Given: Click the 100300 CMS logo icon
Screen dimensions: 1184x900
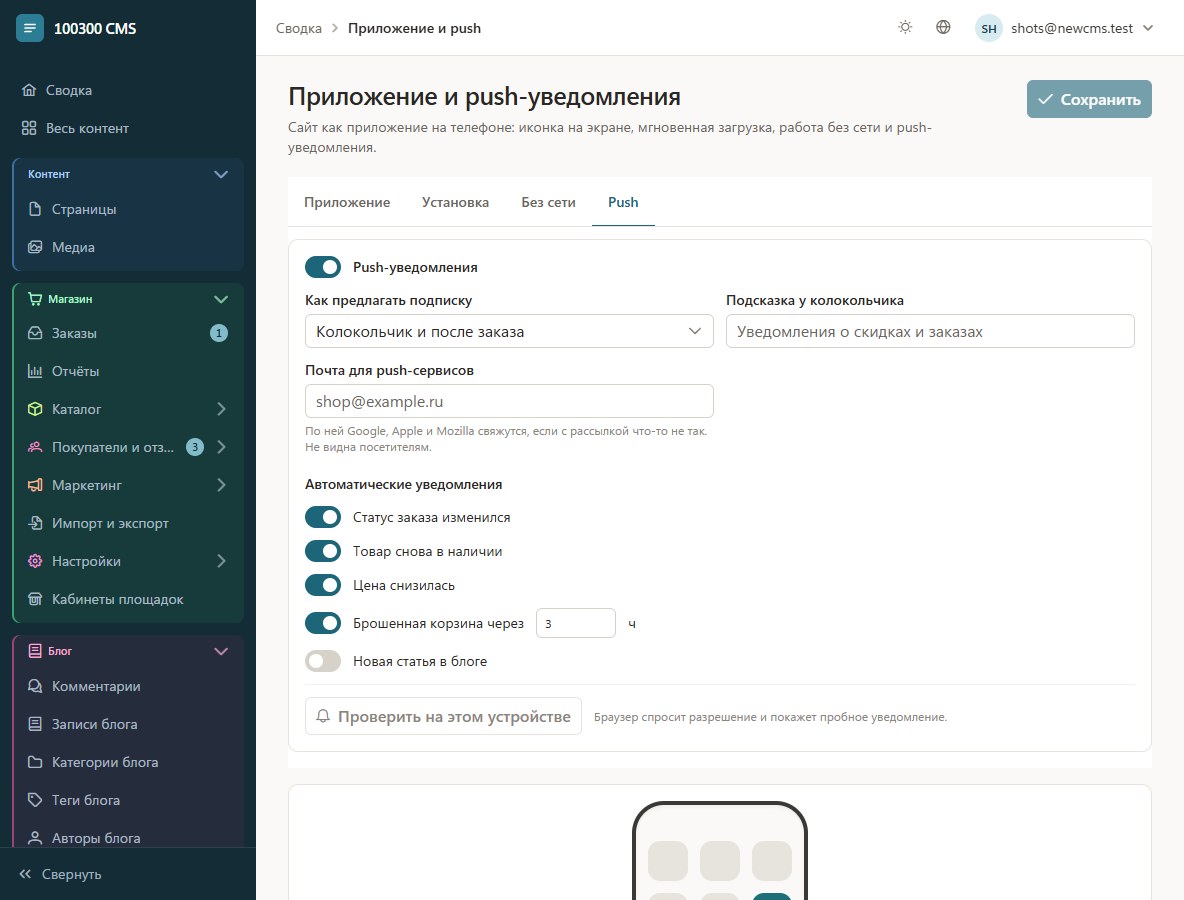Looking at the screenshot, I should pyautogui.click(x=29, y=28).
